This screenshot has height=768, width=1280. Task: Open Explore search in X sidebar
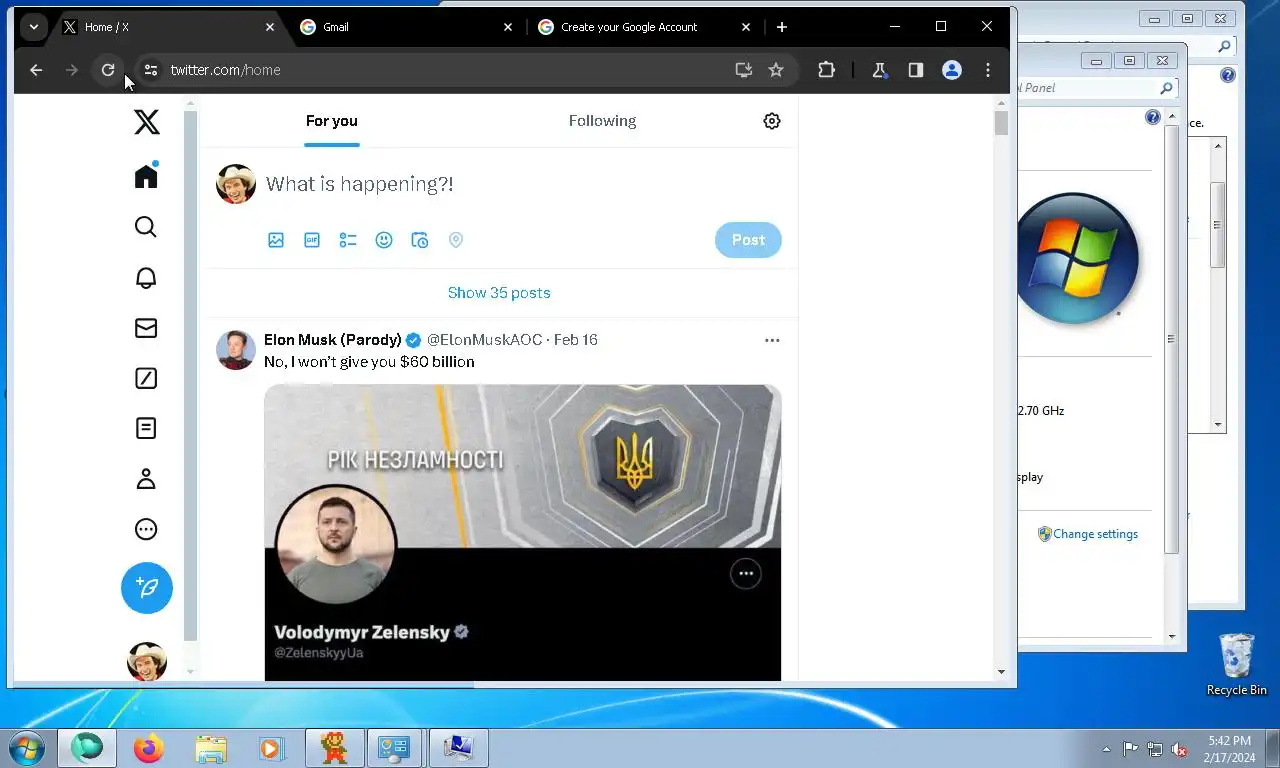coord(146,227)
